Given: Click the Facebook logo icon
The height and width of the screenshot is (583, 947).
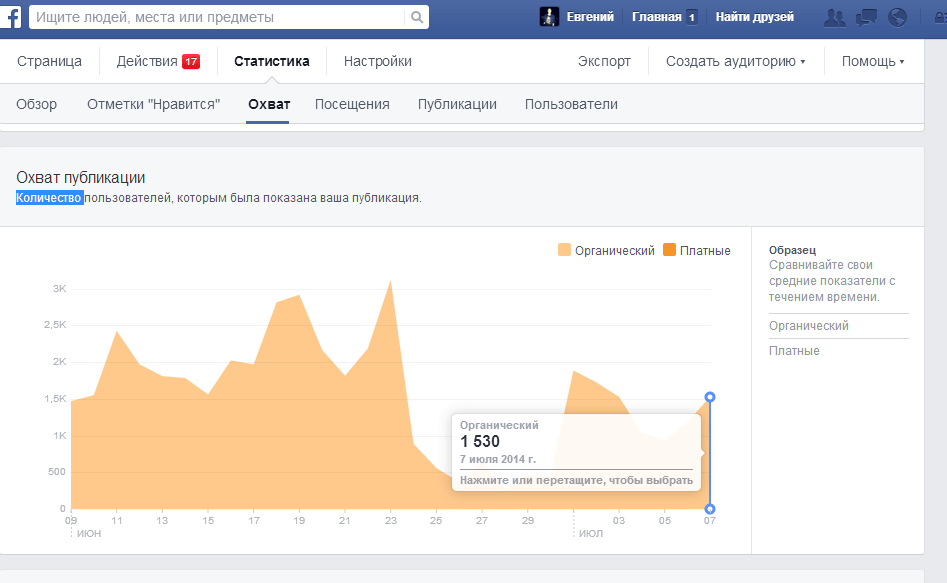Looking at the screenshot, I should (x=12, y=17).
